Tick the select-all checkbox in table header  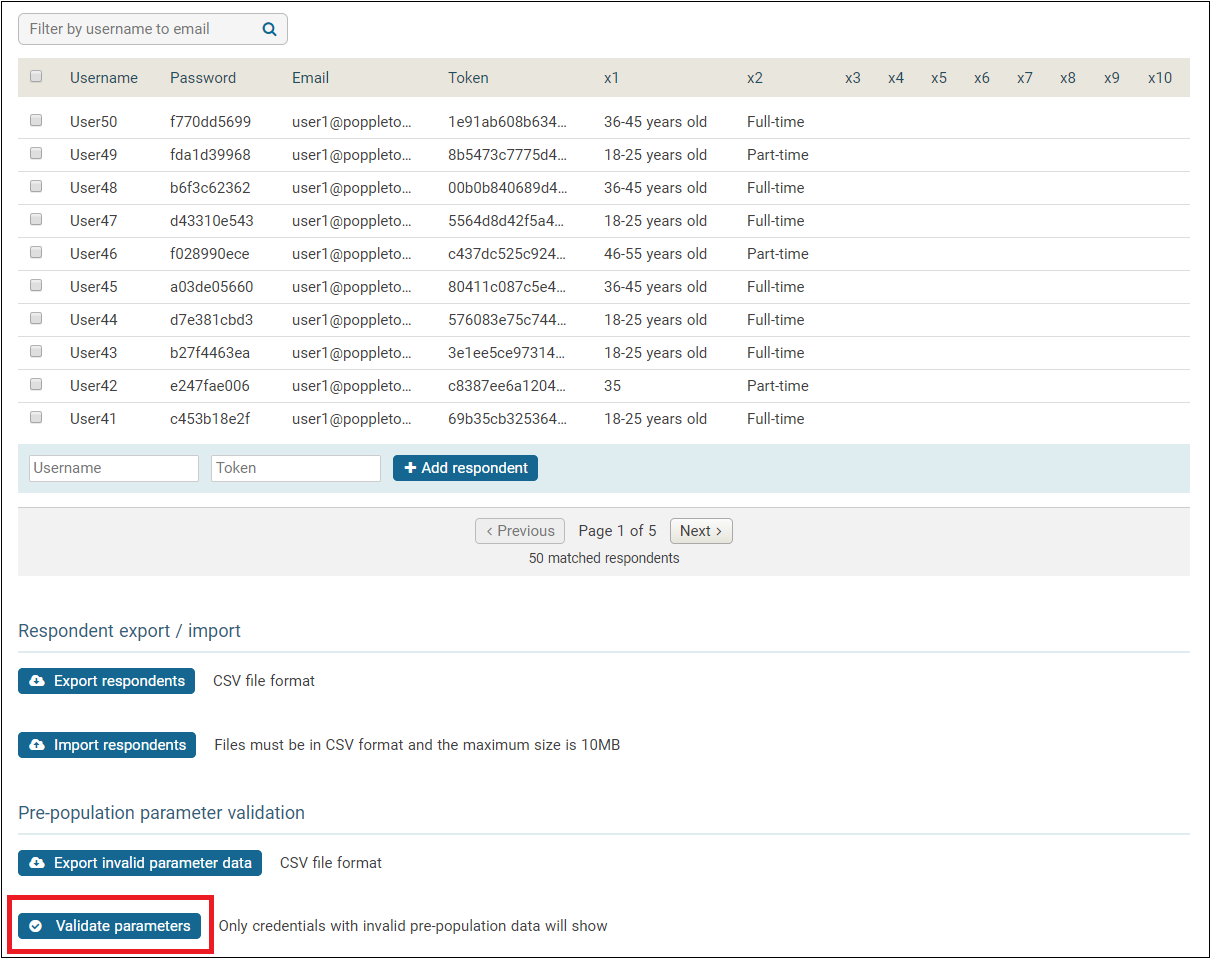point(36,76)
